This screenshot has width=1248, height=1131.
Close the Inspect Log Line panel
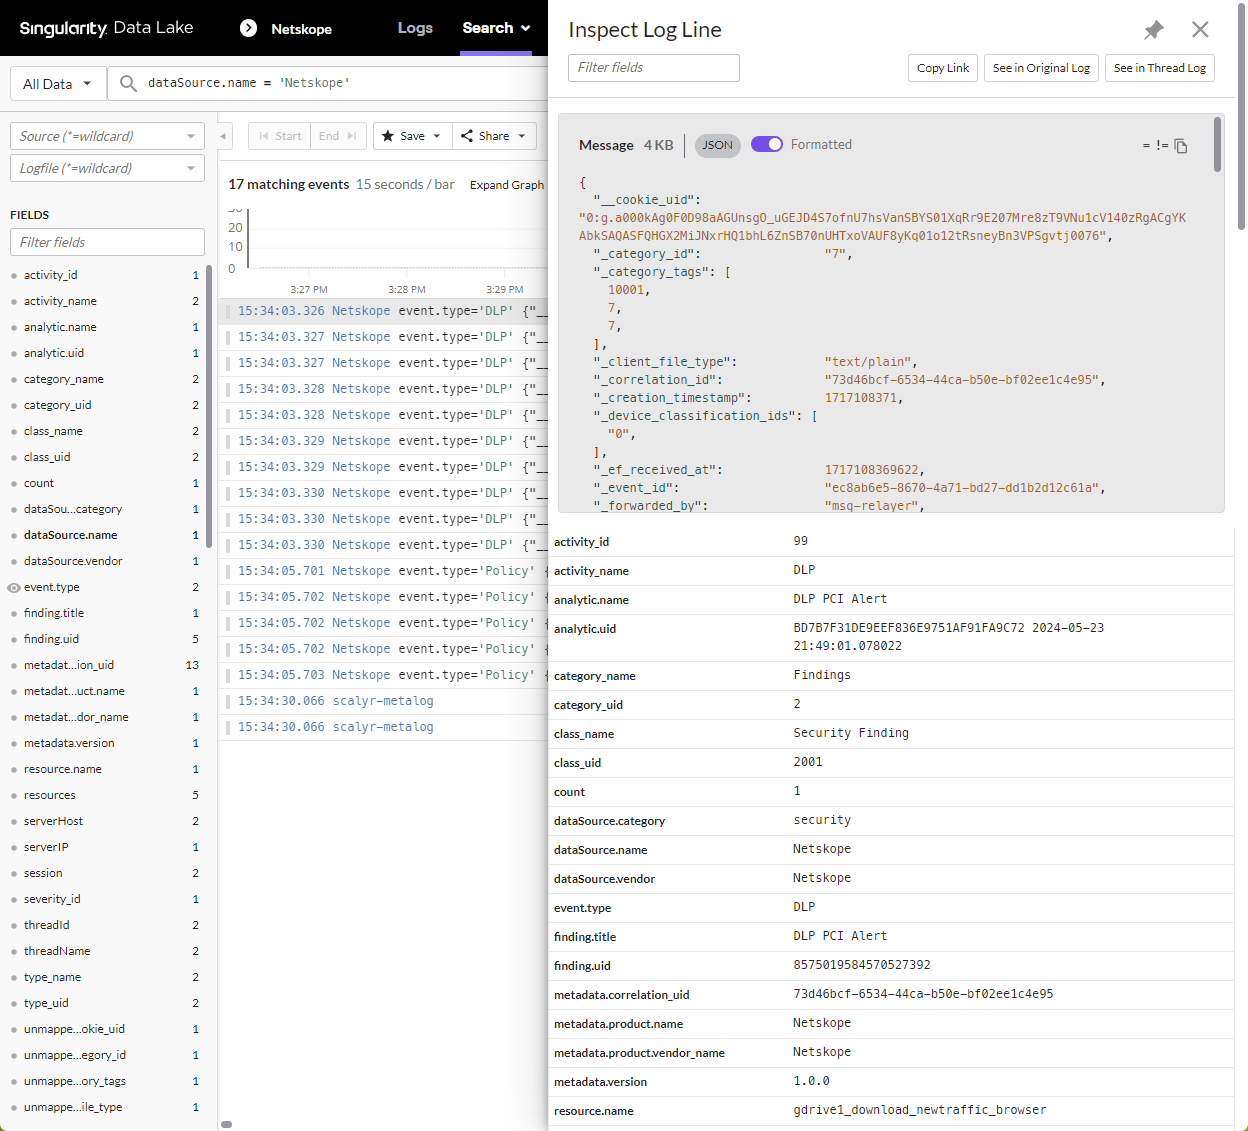(1200, 30)
